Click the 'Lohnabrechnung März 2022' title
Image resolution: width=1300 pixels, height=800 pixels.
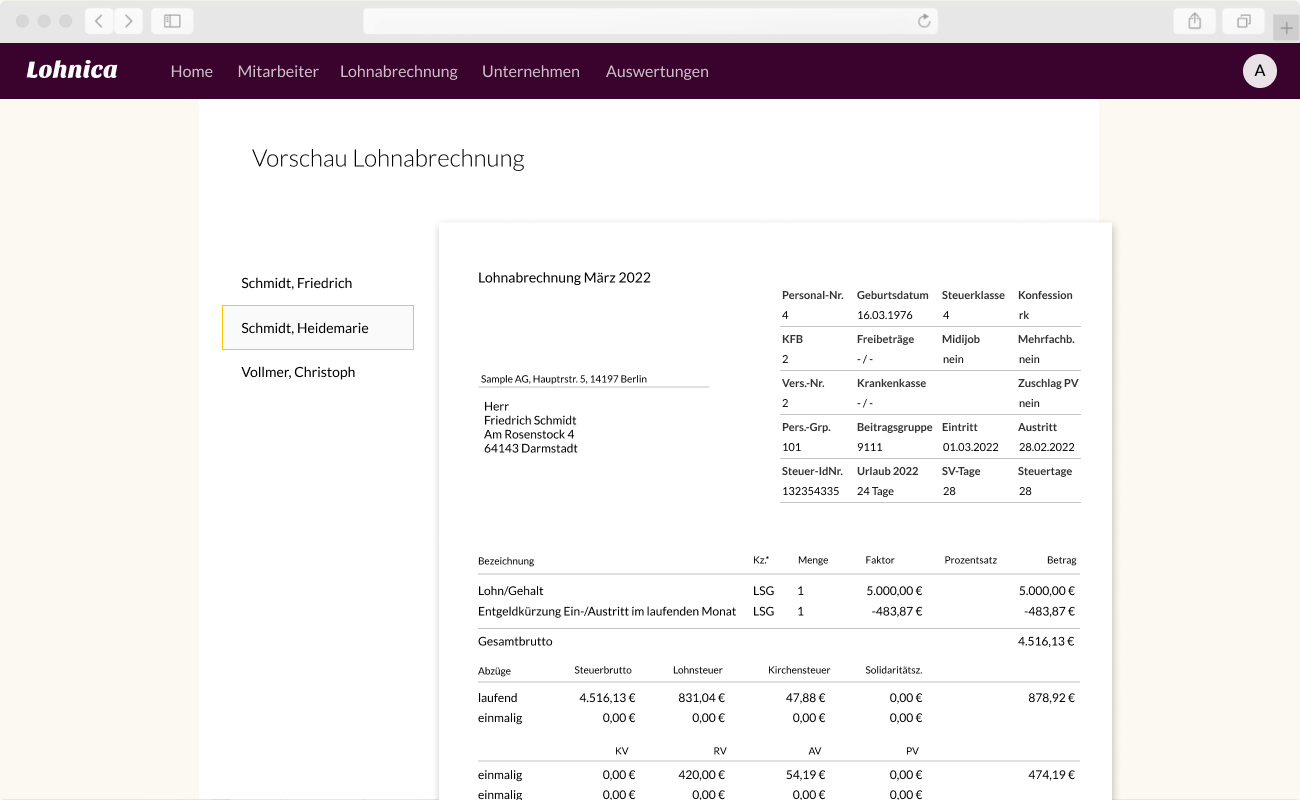click(564, 278)
